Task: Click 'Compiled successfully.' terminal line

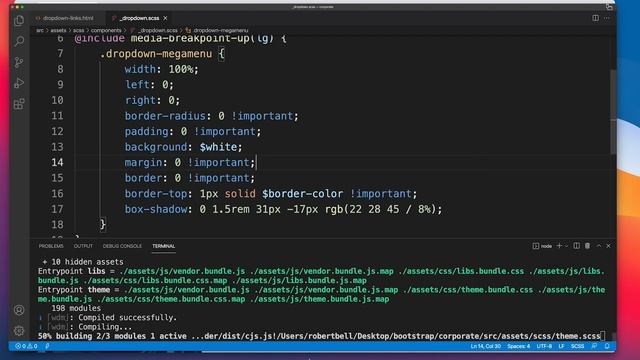Action: (127, 318)
